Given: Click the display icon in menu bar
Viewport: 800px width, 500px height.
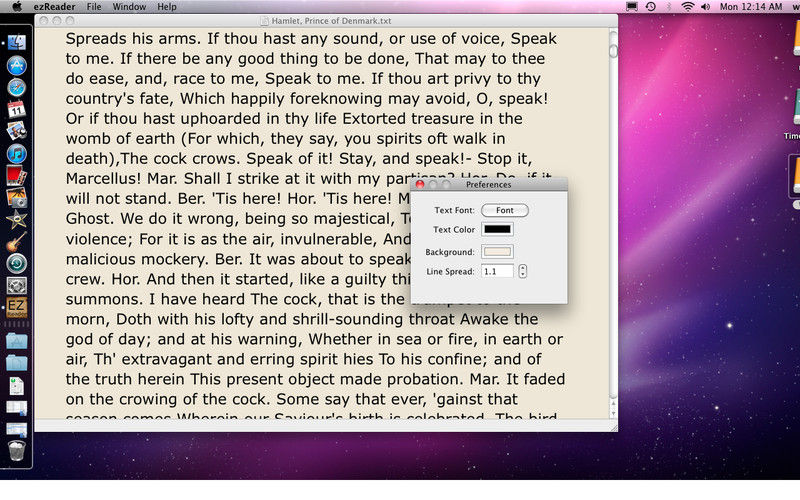Looking at the screenshot, I should (x=632, y=7).
